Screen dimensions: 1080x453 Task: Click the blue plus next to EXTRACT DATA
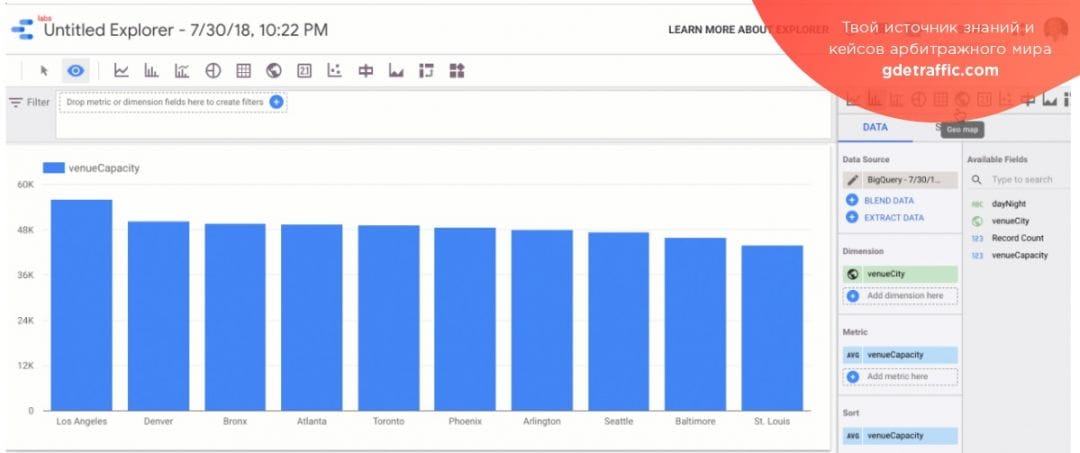(x=852, y=218)
